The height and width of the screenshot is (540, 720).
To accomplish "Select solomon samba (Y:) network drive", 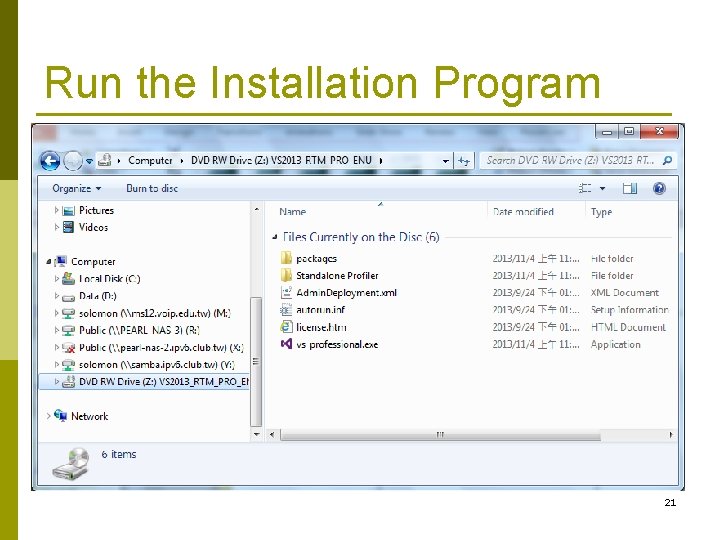I will coord(157,365).
